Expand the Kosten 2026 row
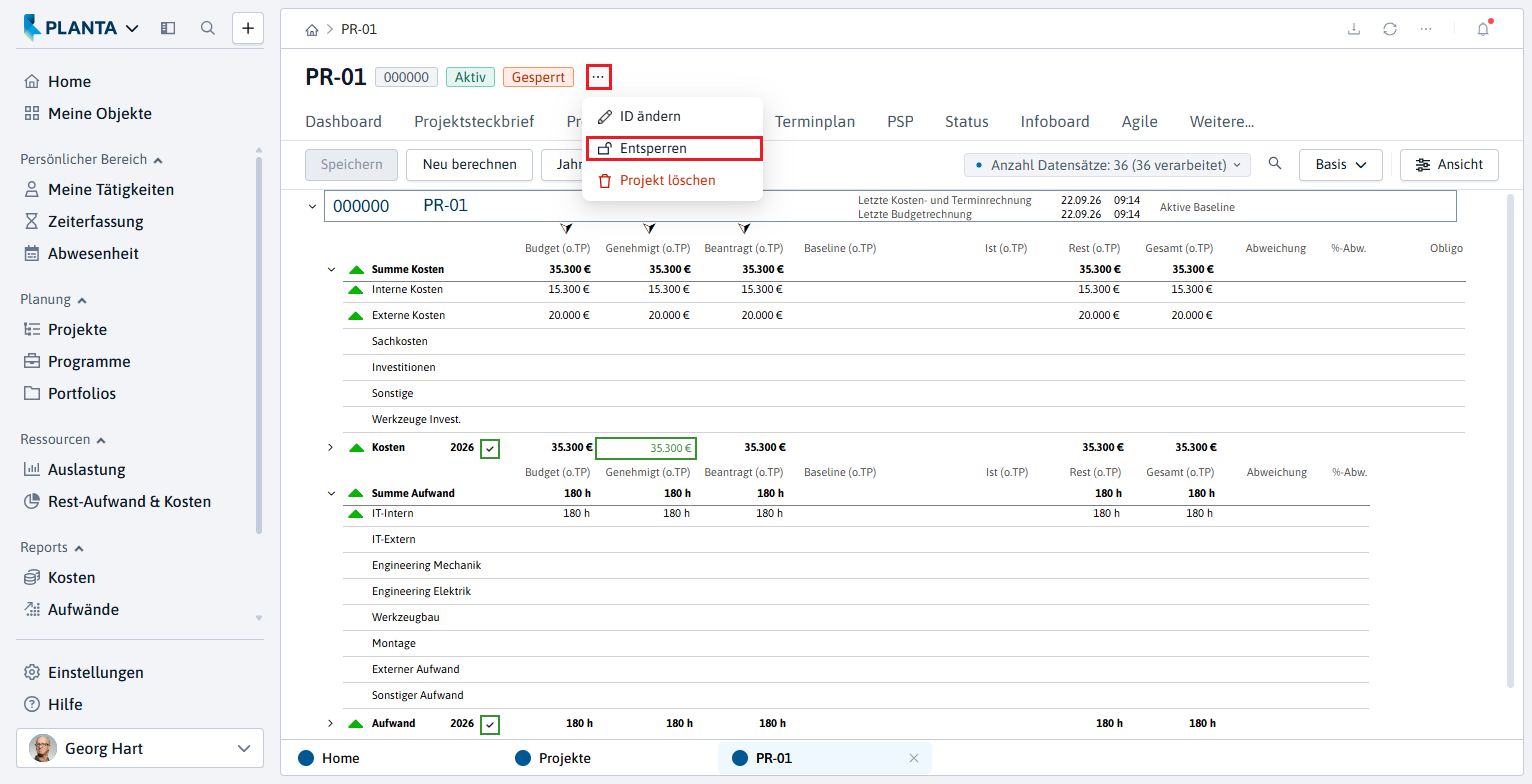 (x=331, y=447)
